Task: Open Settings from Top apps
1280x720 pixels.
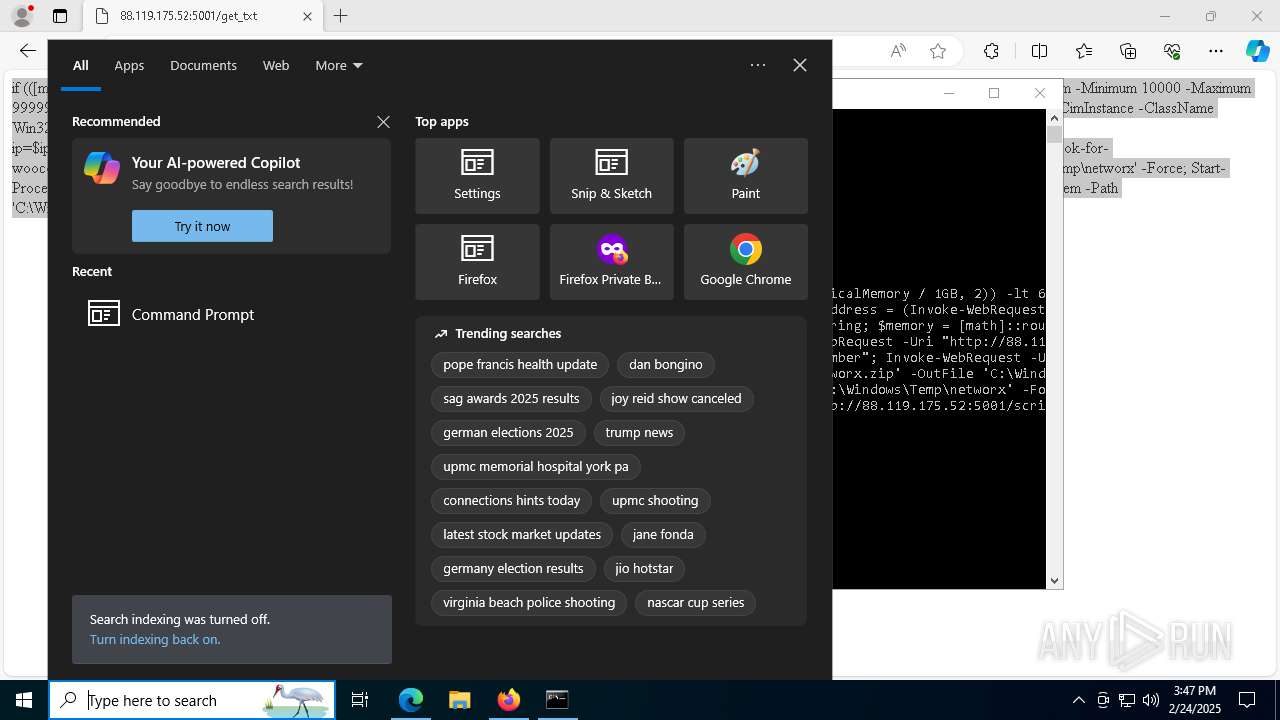Action: pyautogui.click(x=477, y=176)
